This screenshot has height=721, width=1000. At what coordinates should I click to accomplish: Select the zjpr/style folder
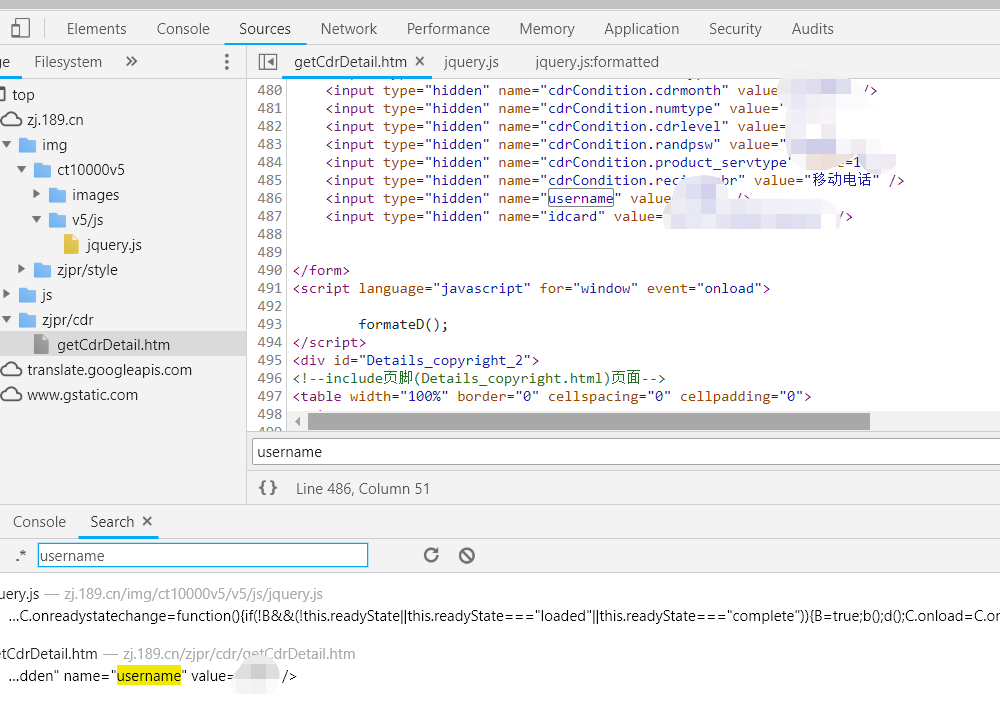tap(87, 270)
